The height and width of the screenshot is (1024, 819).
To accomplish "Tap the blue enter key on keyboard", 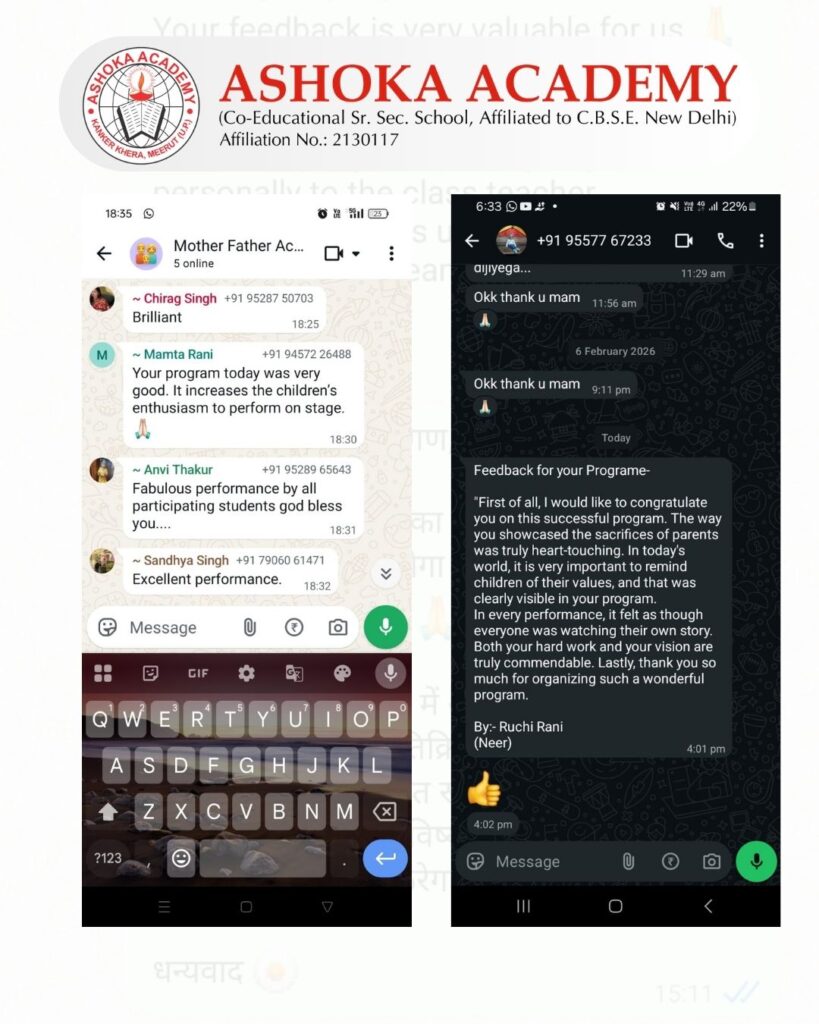I will pos(385,858).
